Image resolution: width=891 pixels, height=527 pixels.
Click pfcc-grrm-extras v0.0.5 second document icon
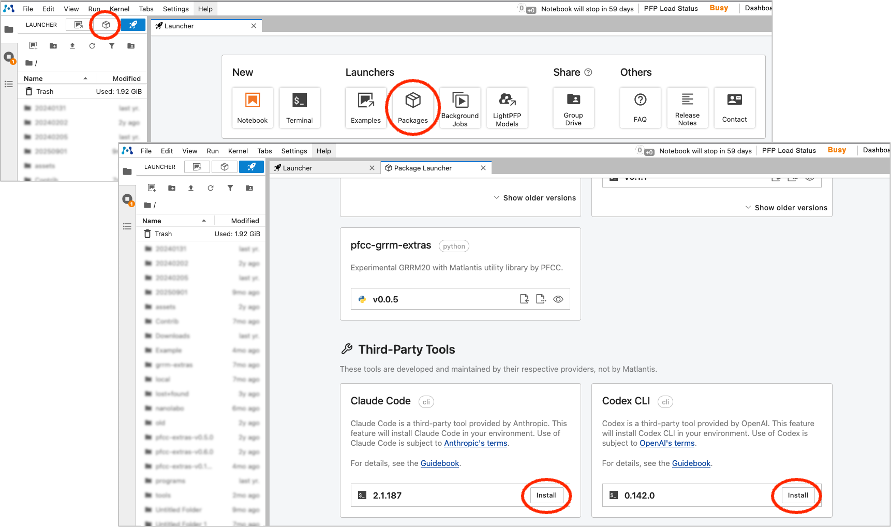pyautogui.click(x=540, y=299)
